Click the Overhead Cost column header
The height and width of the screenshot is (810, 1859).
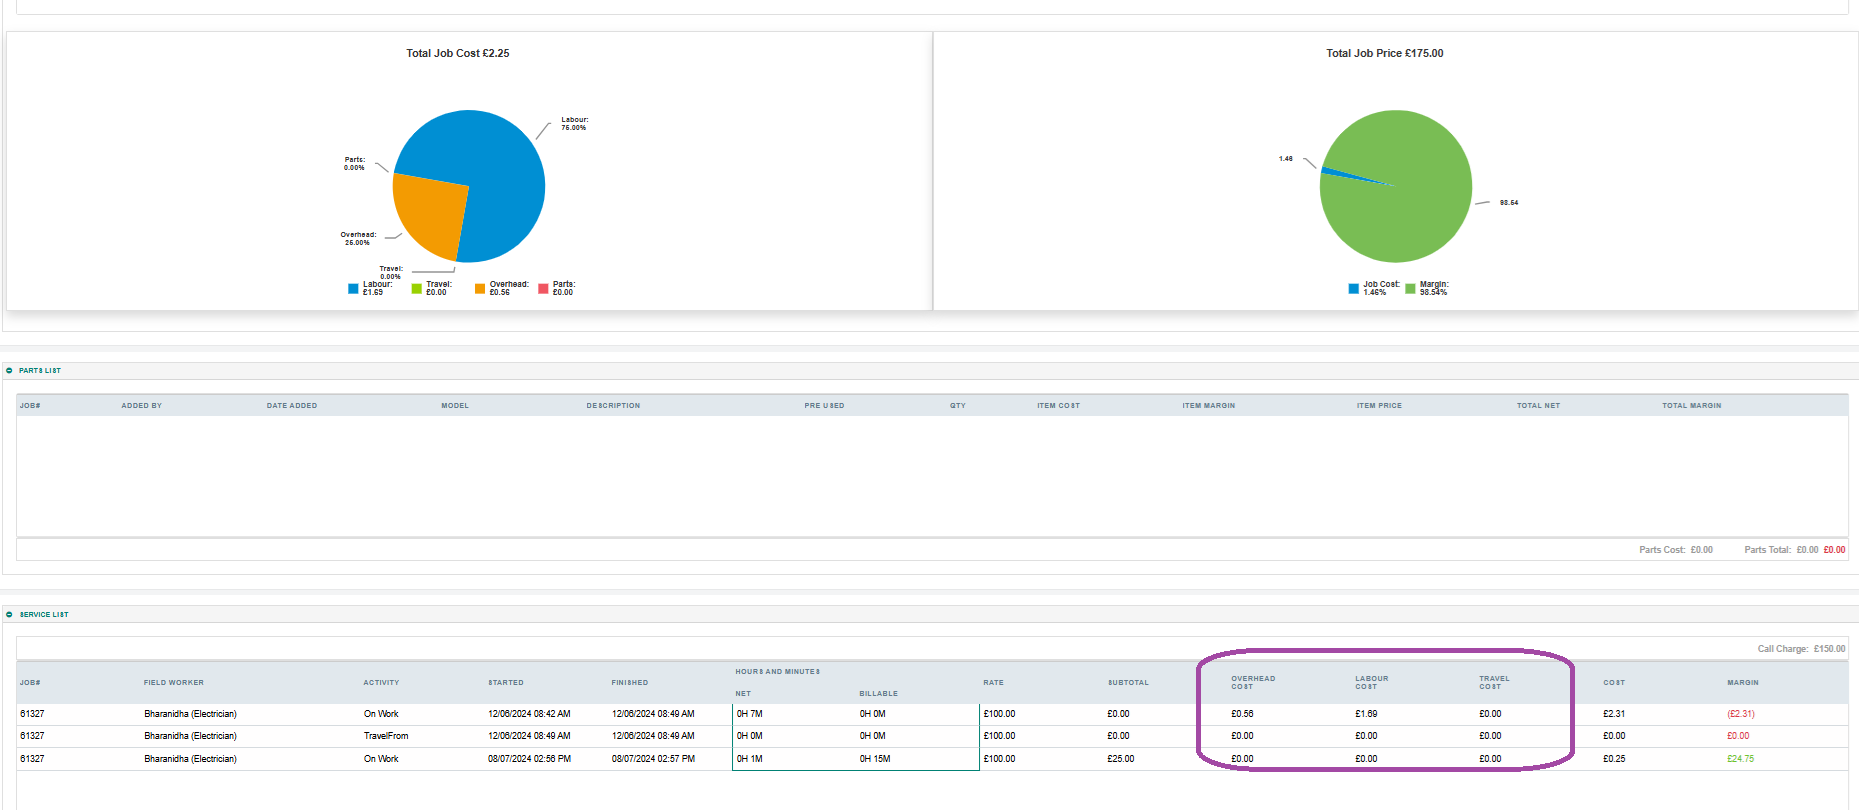[x=1252, y=682]
